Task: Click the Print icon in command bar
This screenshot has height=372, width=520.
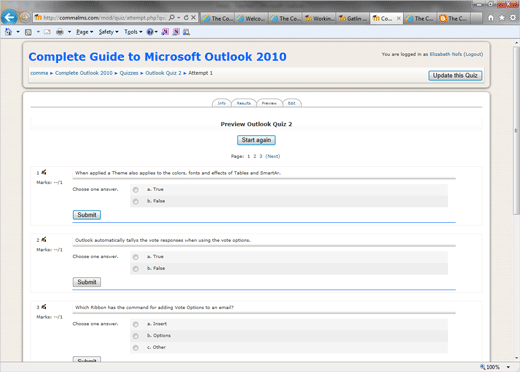Action: coord(60,32)
